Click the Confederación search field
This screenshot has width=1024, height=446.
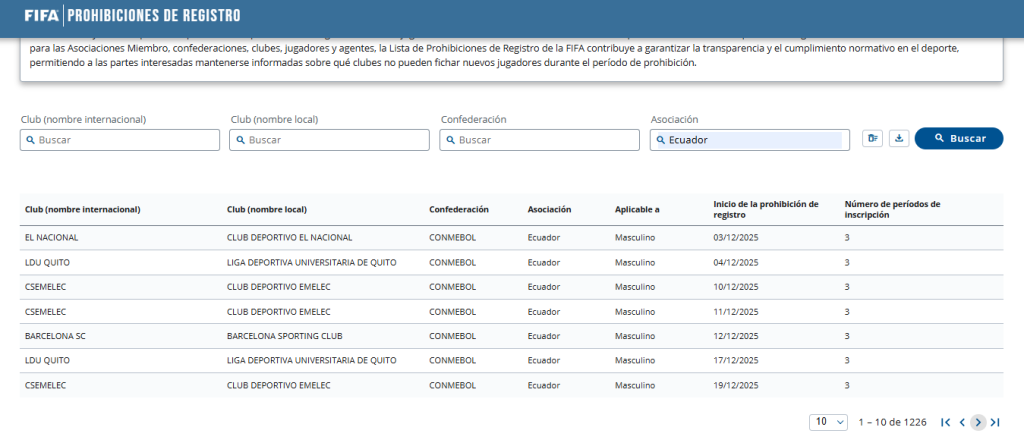click(x=539, y=140)
